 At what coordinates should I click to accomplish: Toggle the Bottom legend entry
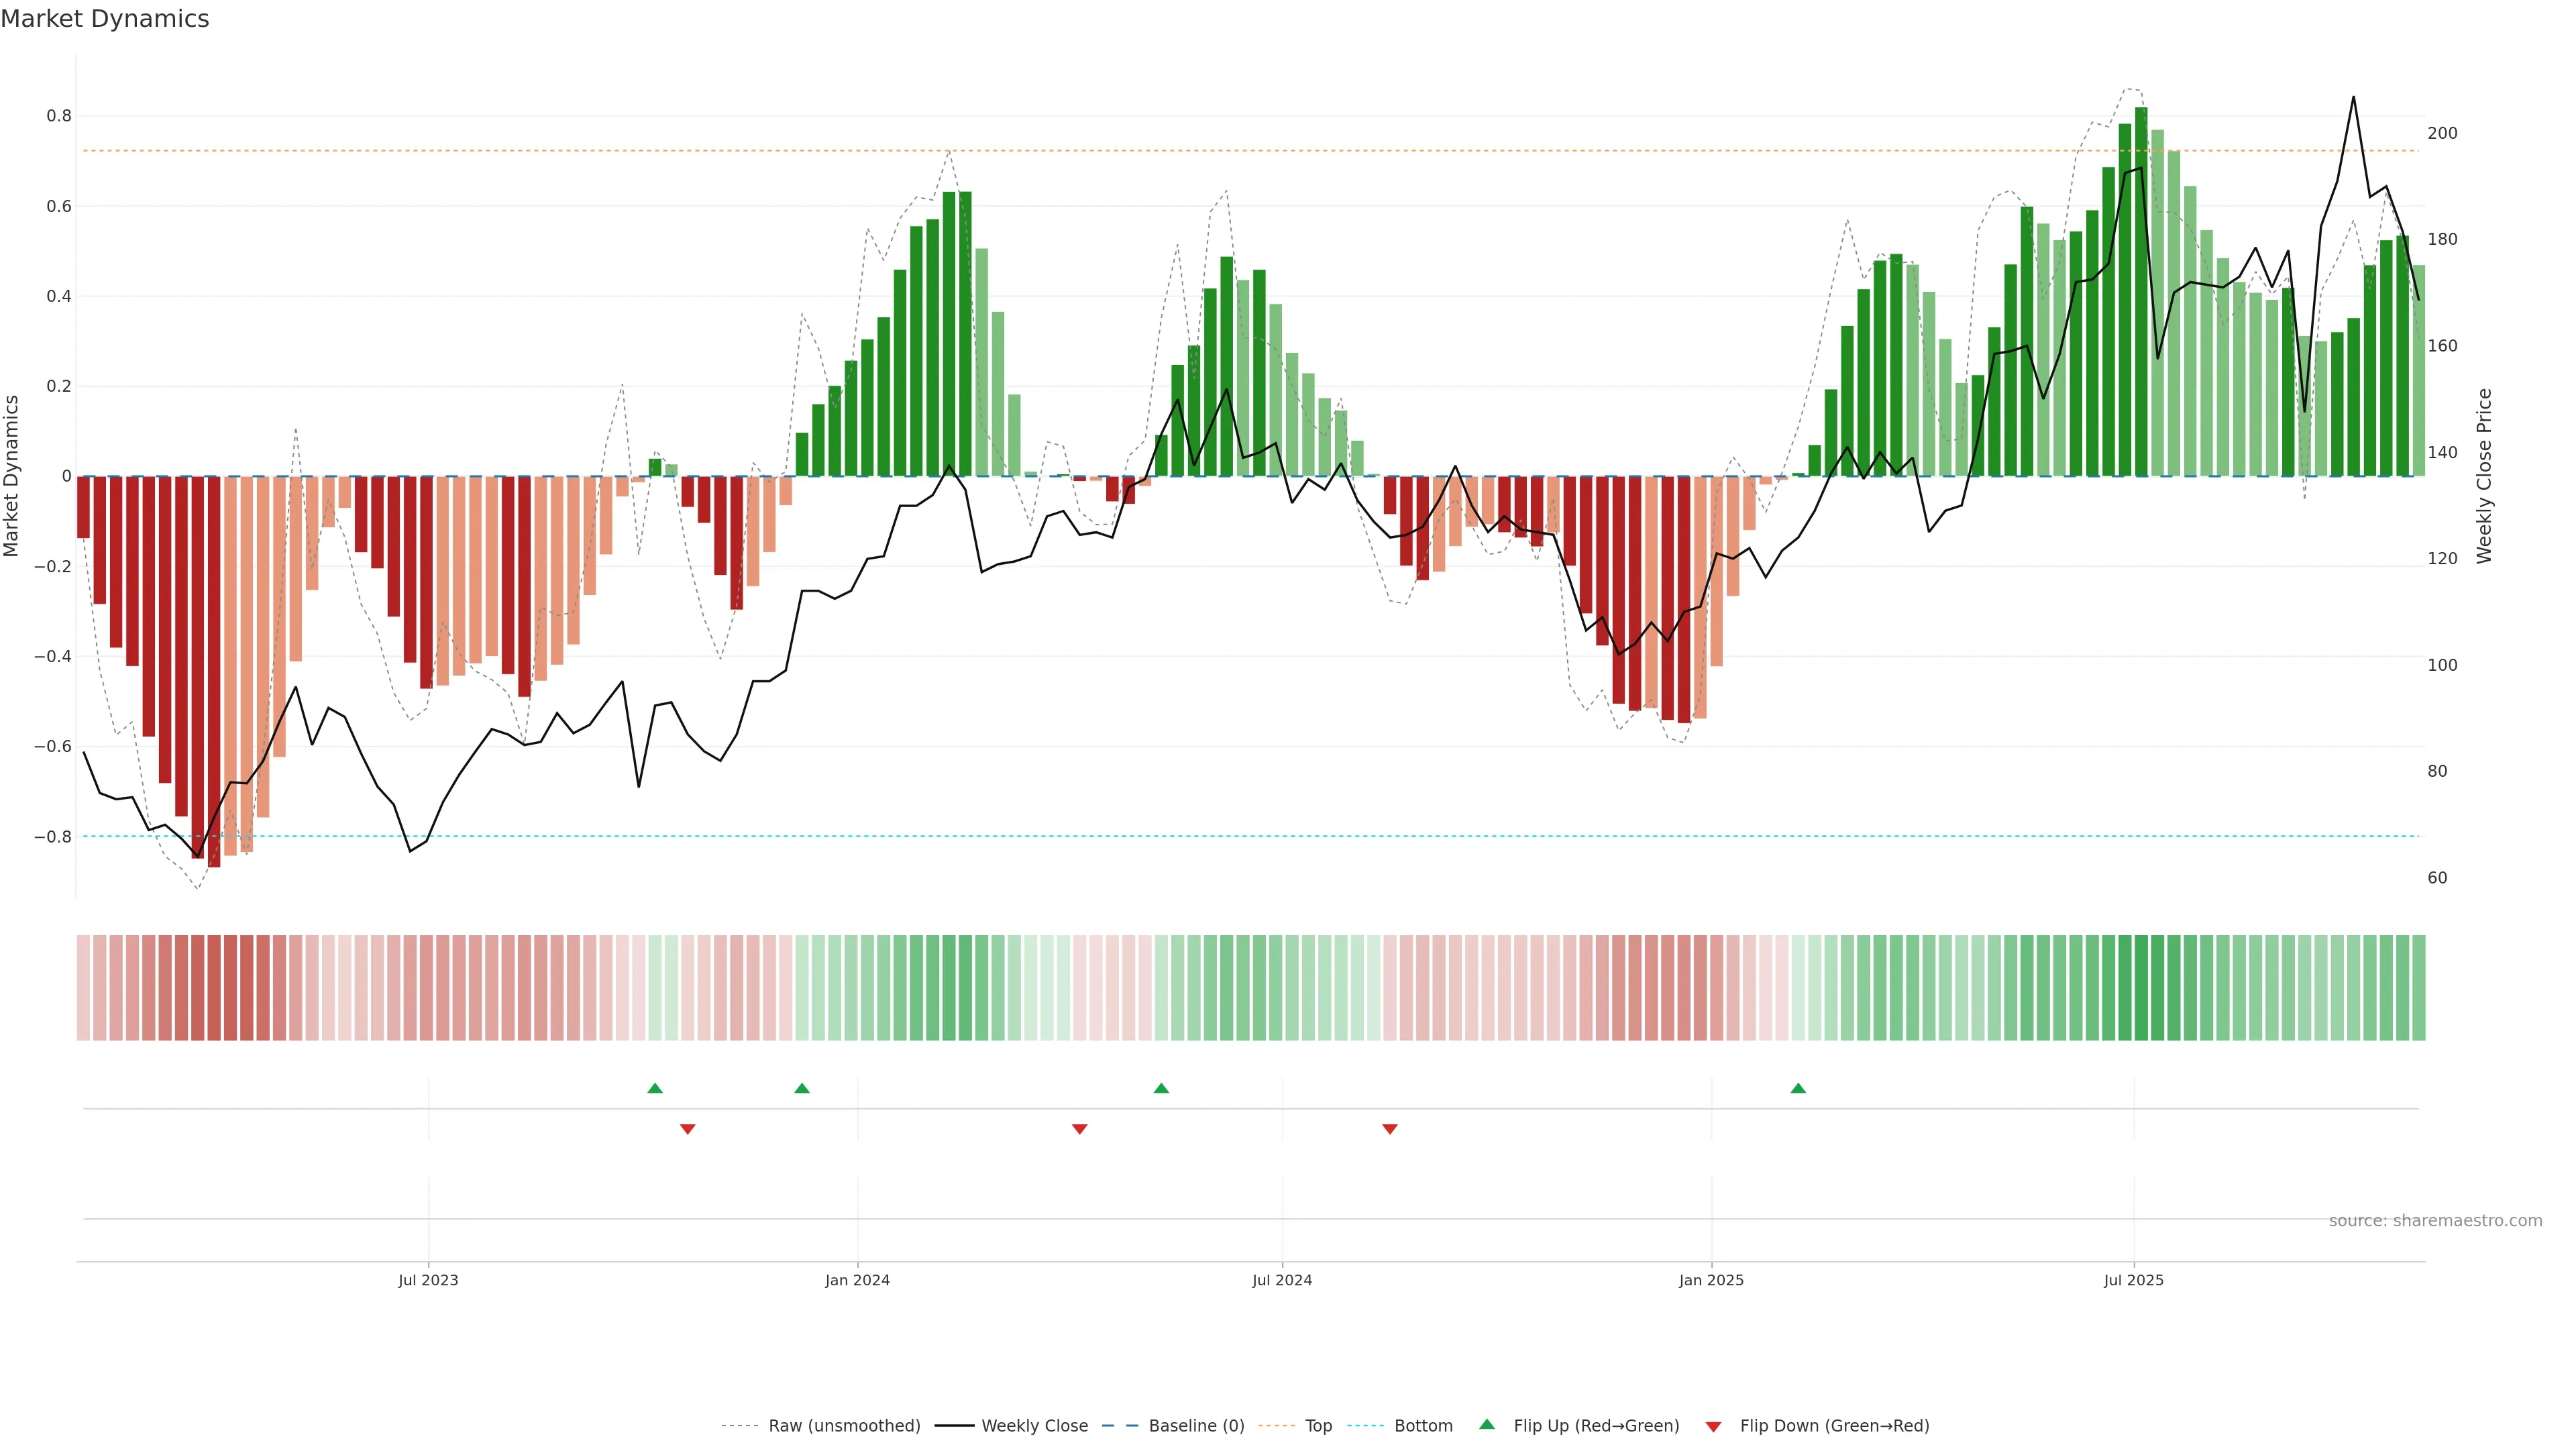pyautogui.click(x=1423, y=1426)
